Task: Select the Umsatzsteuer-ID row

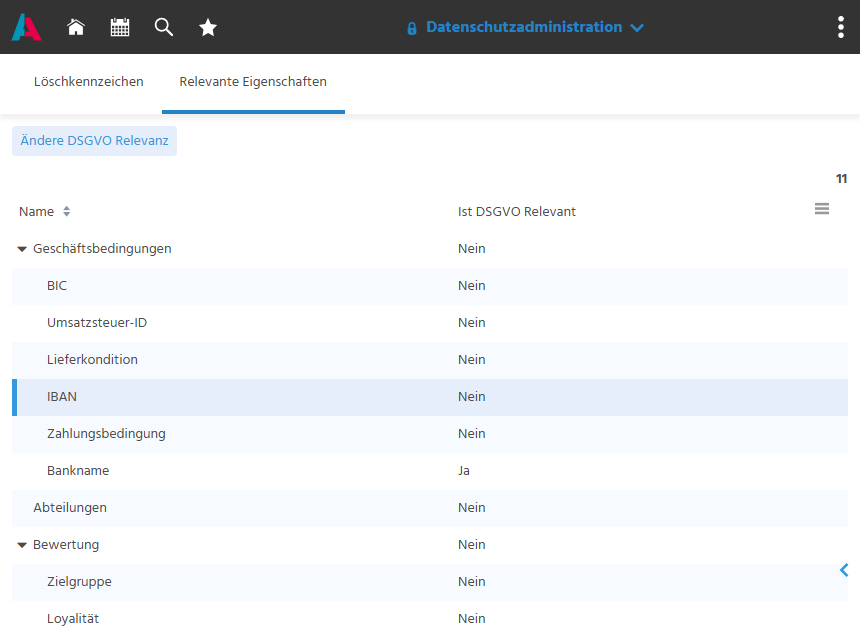Action: pos(430,323)
